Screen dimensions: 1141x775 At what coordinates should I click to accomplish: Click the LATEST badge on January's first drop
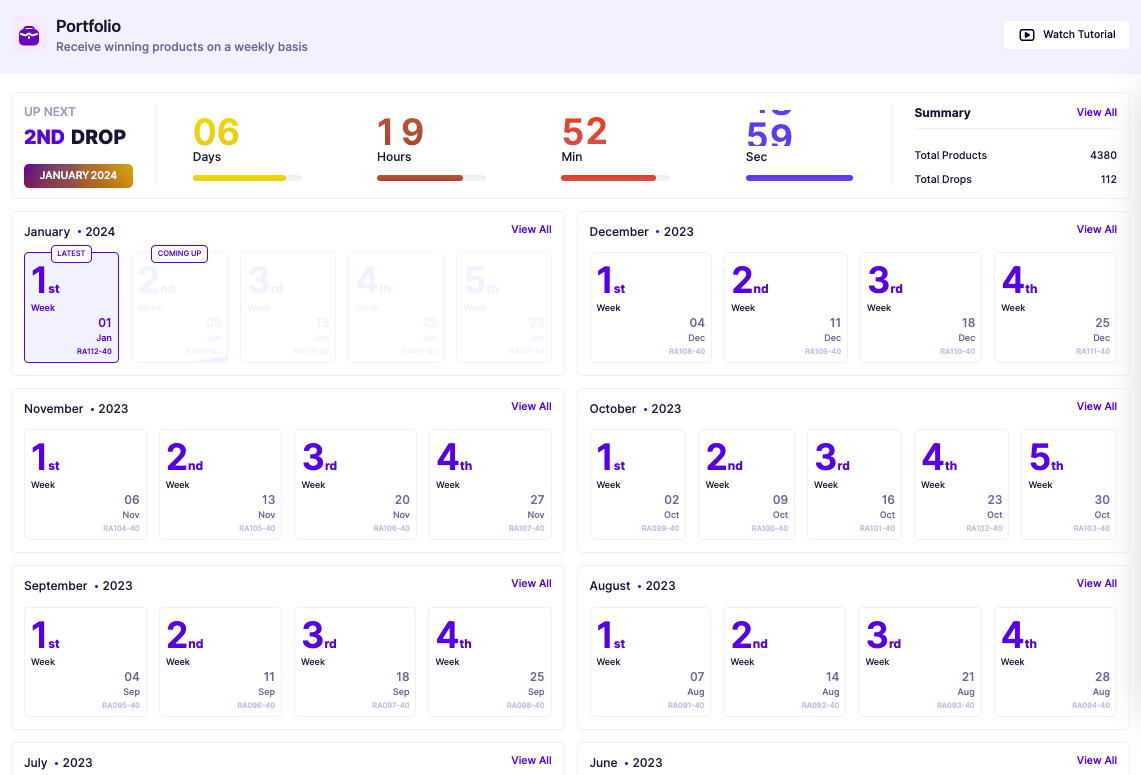[x=71, y=253]
